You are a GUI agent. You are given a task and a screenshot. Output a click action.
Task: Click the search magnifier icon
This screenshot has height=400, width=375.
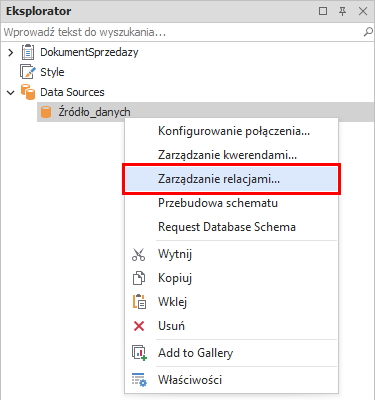[x=368, y=32]
